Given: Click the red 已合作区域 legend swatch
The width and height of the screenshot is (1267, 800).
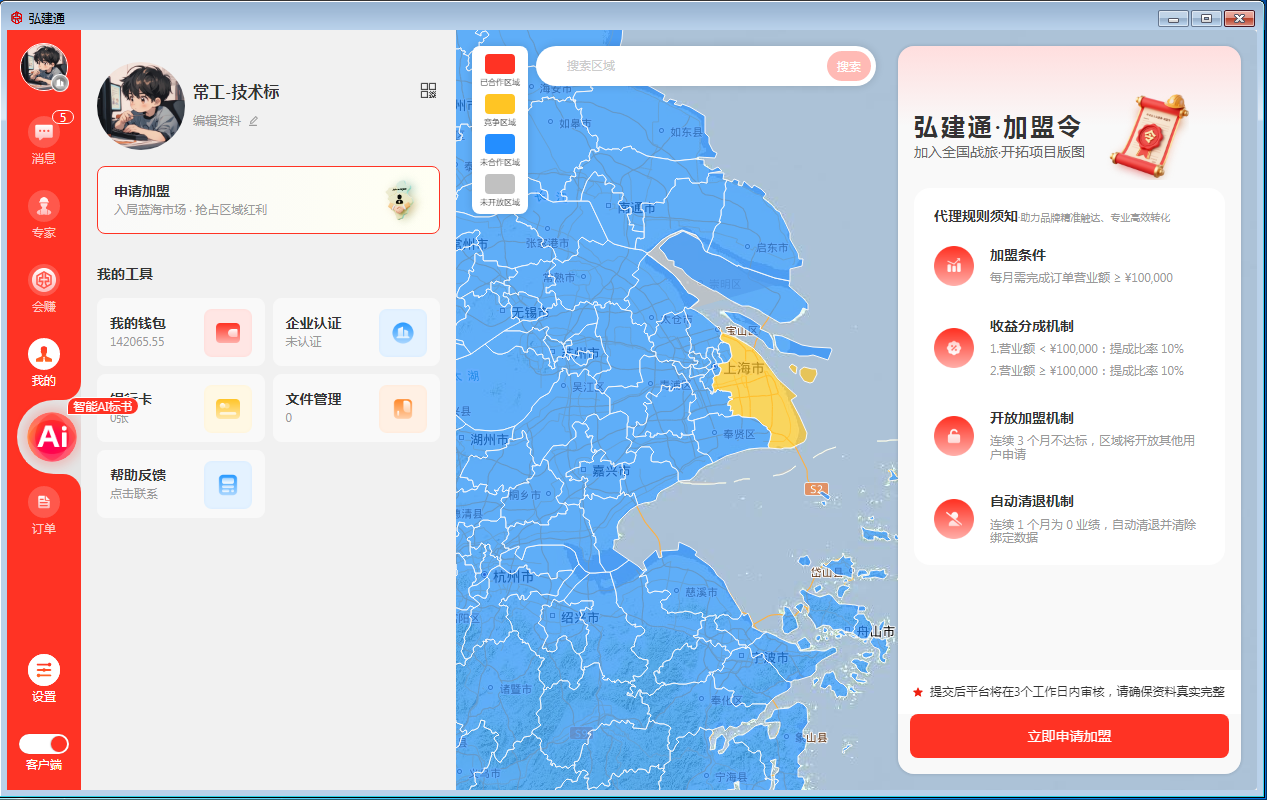Looking at the screenshot, I should tap(500, 64).
